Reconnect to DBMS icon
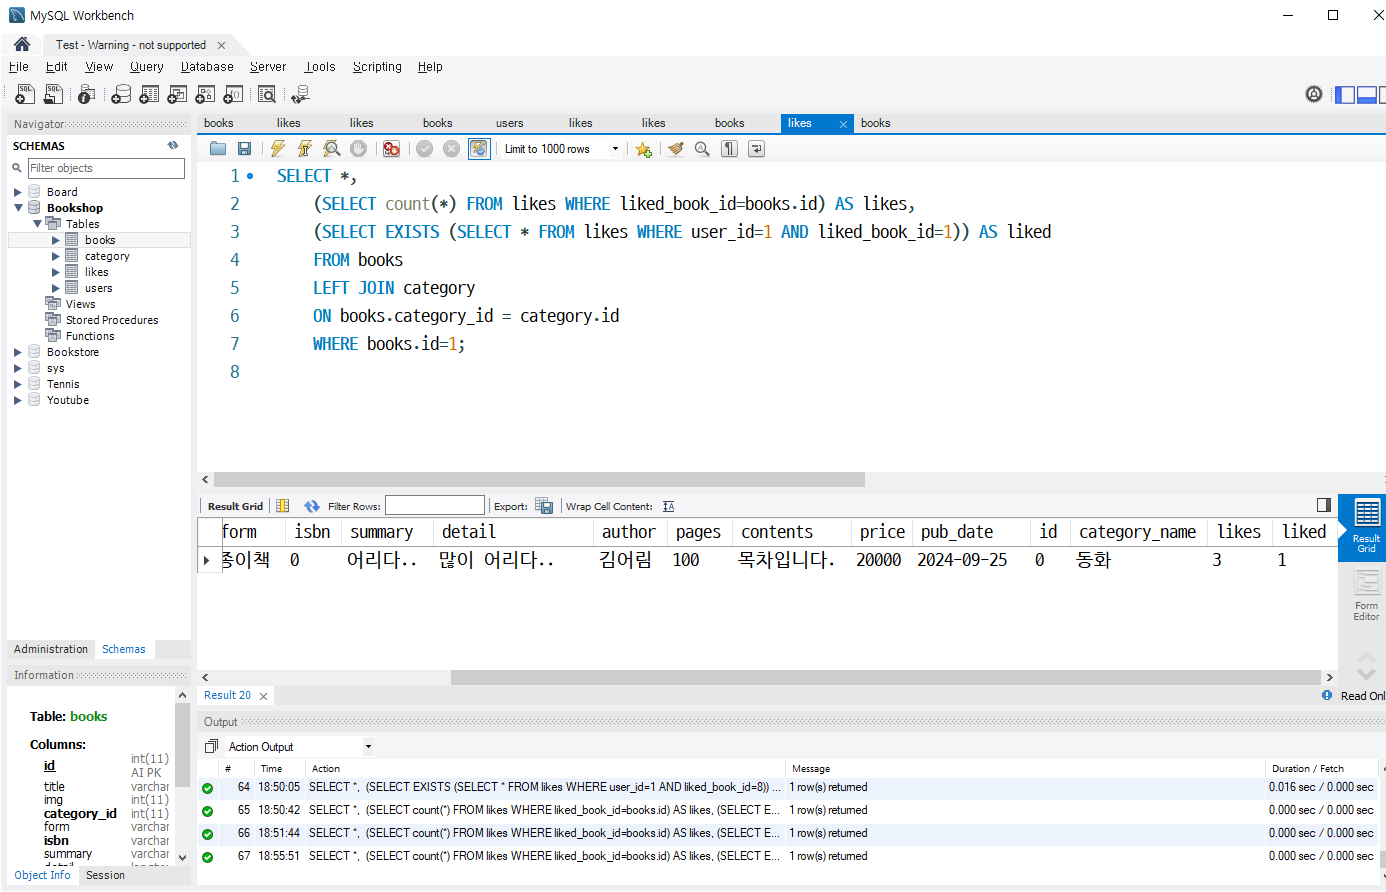 [x=300, y=94]
